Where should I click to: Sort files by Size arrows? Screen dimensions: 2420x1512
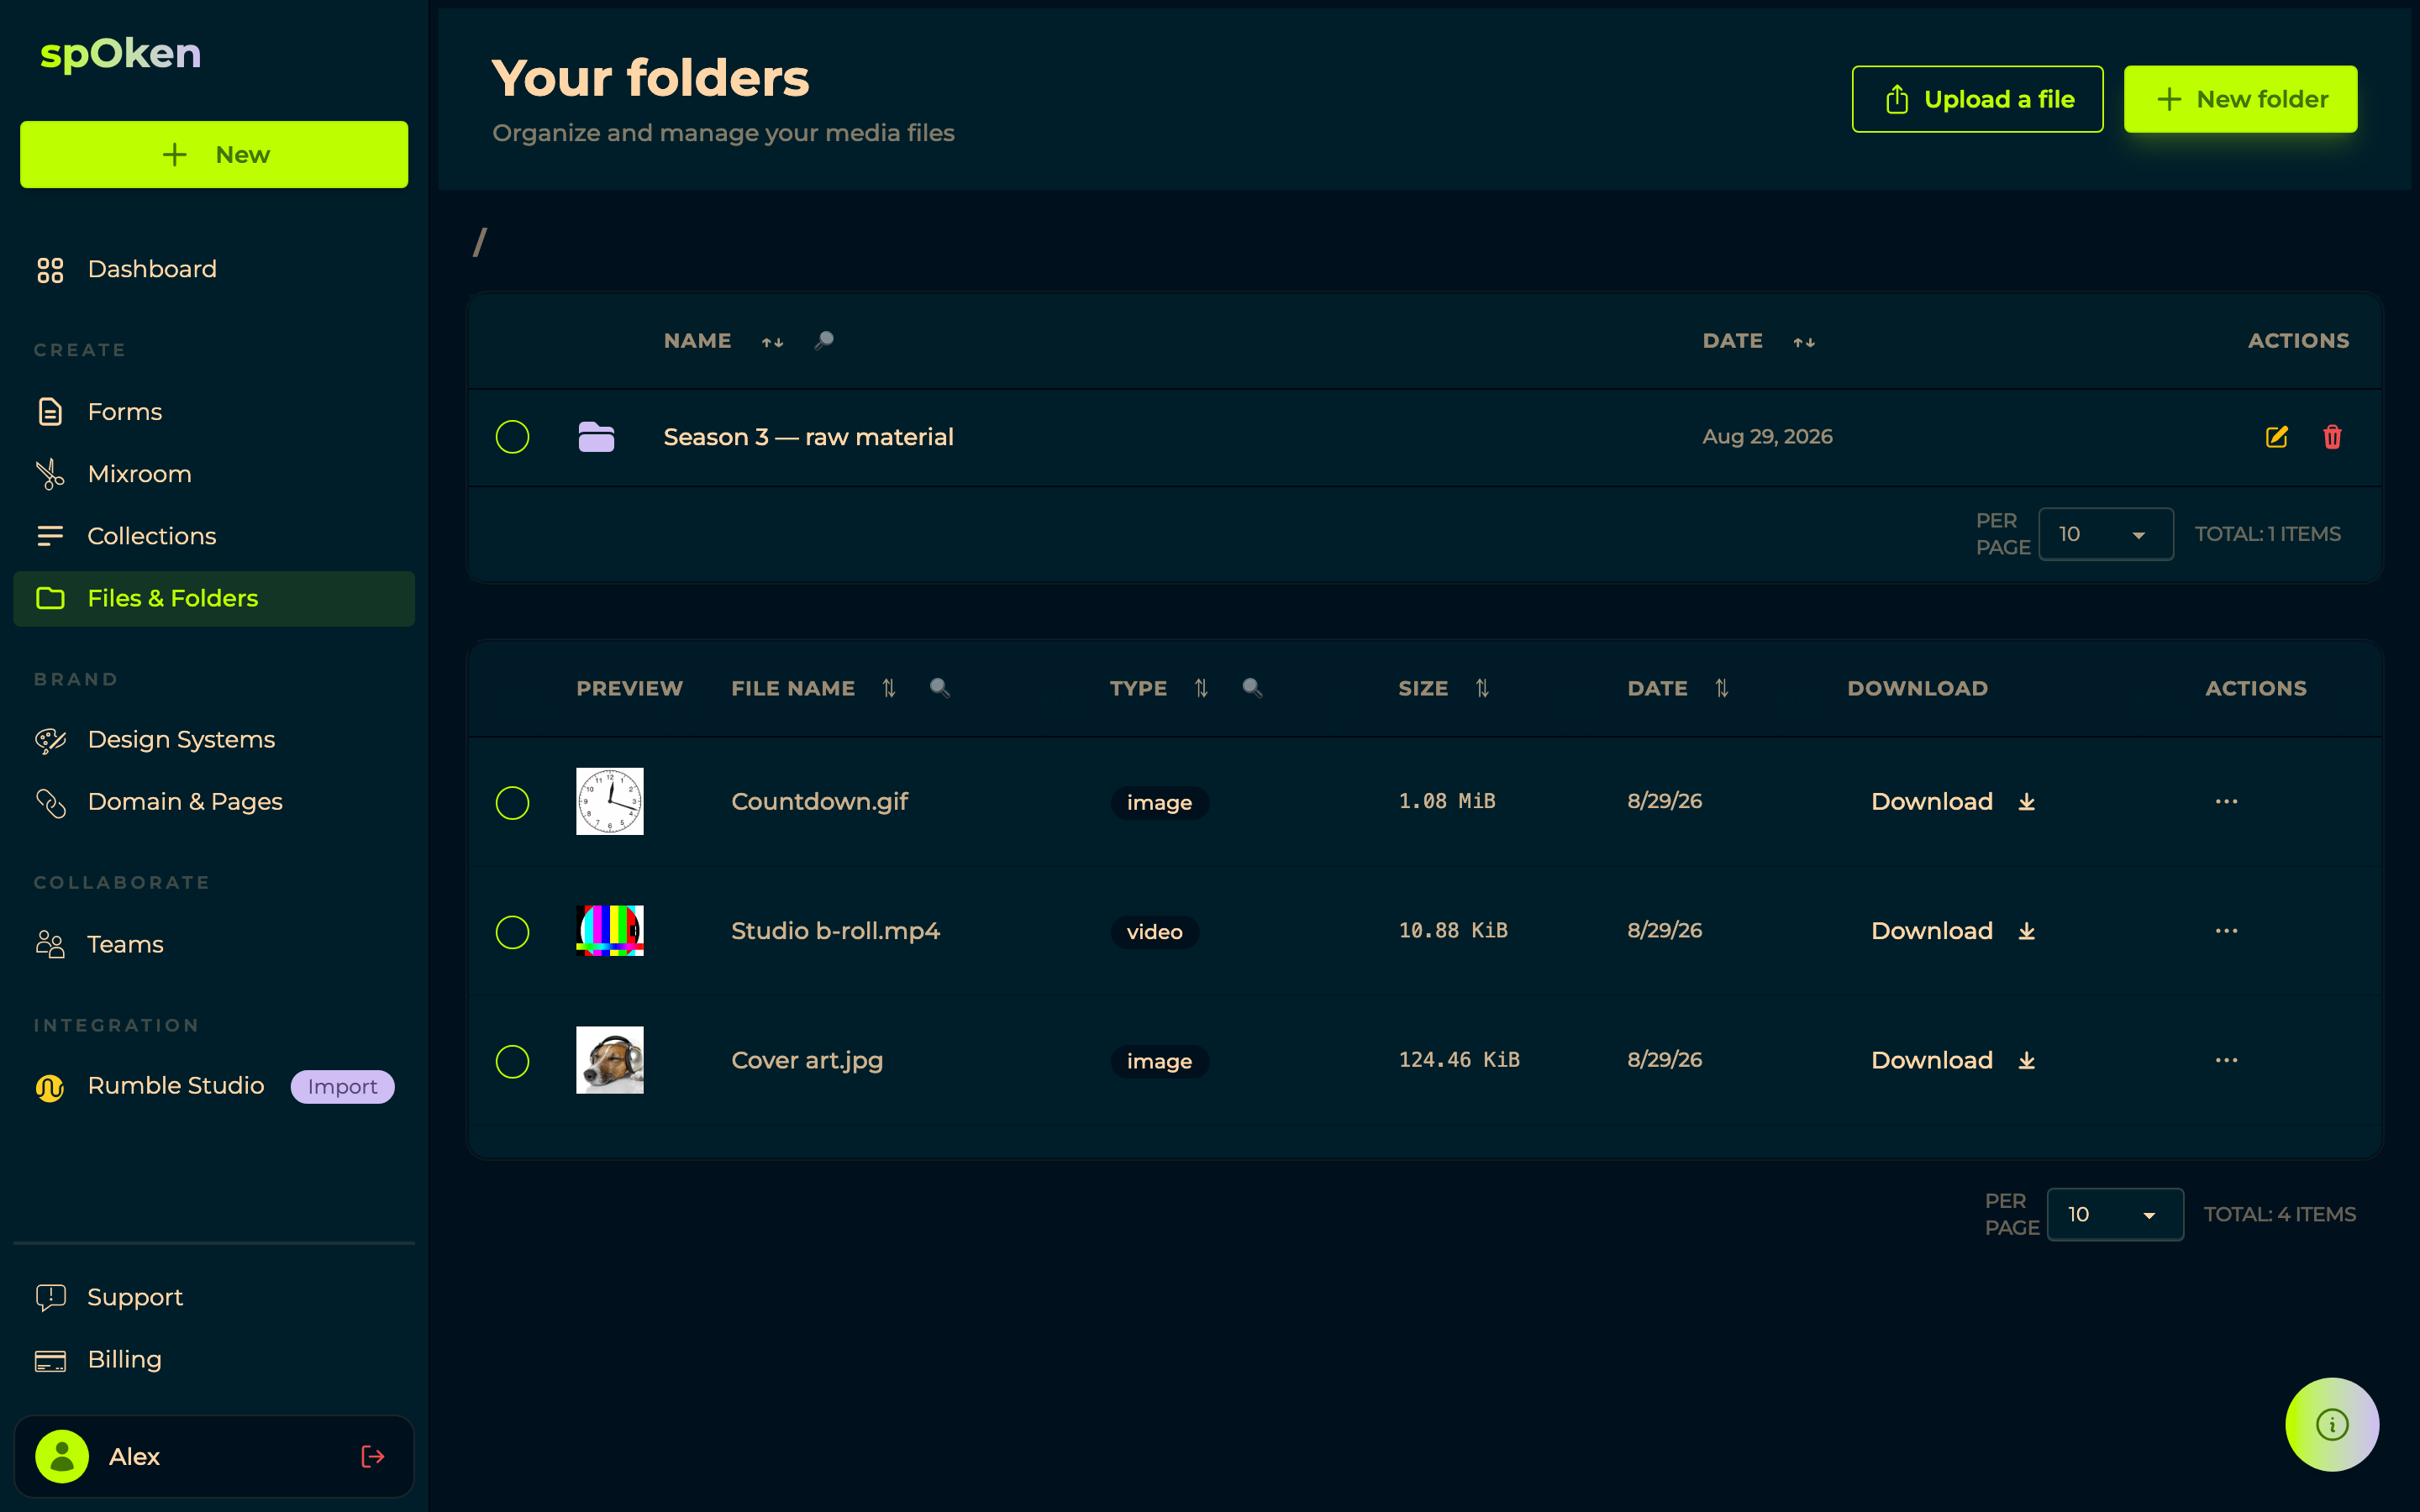point(1482,688)
